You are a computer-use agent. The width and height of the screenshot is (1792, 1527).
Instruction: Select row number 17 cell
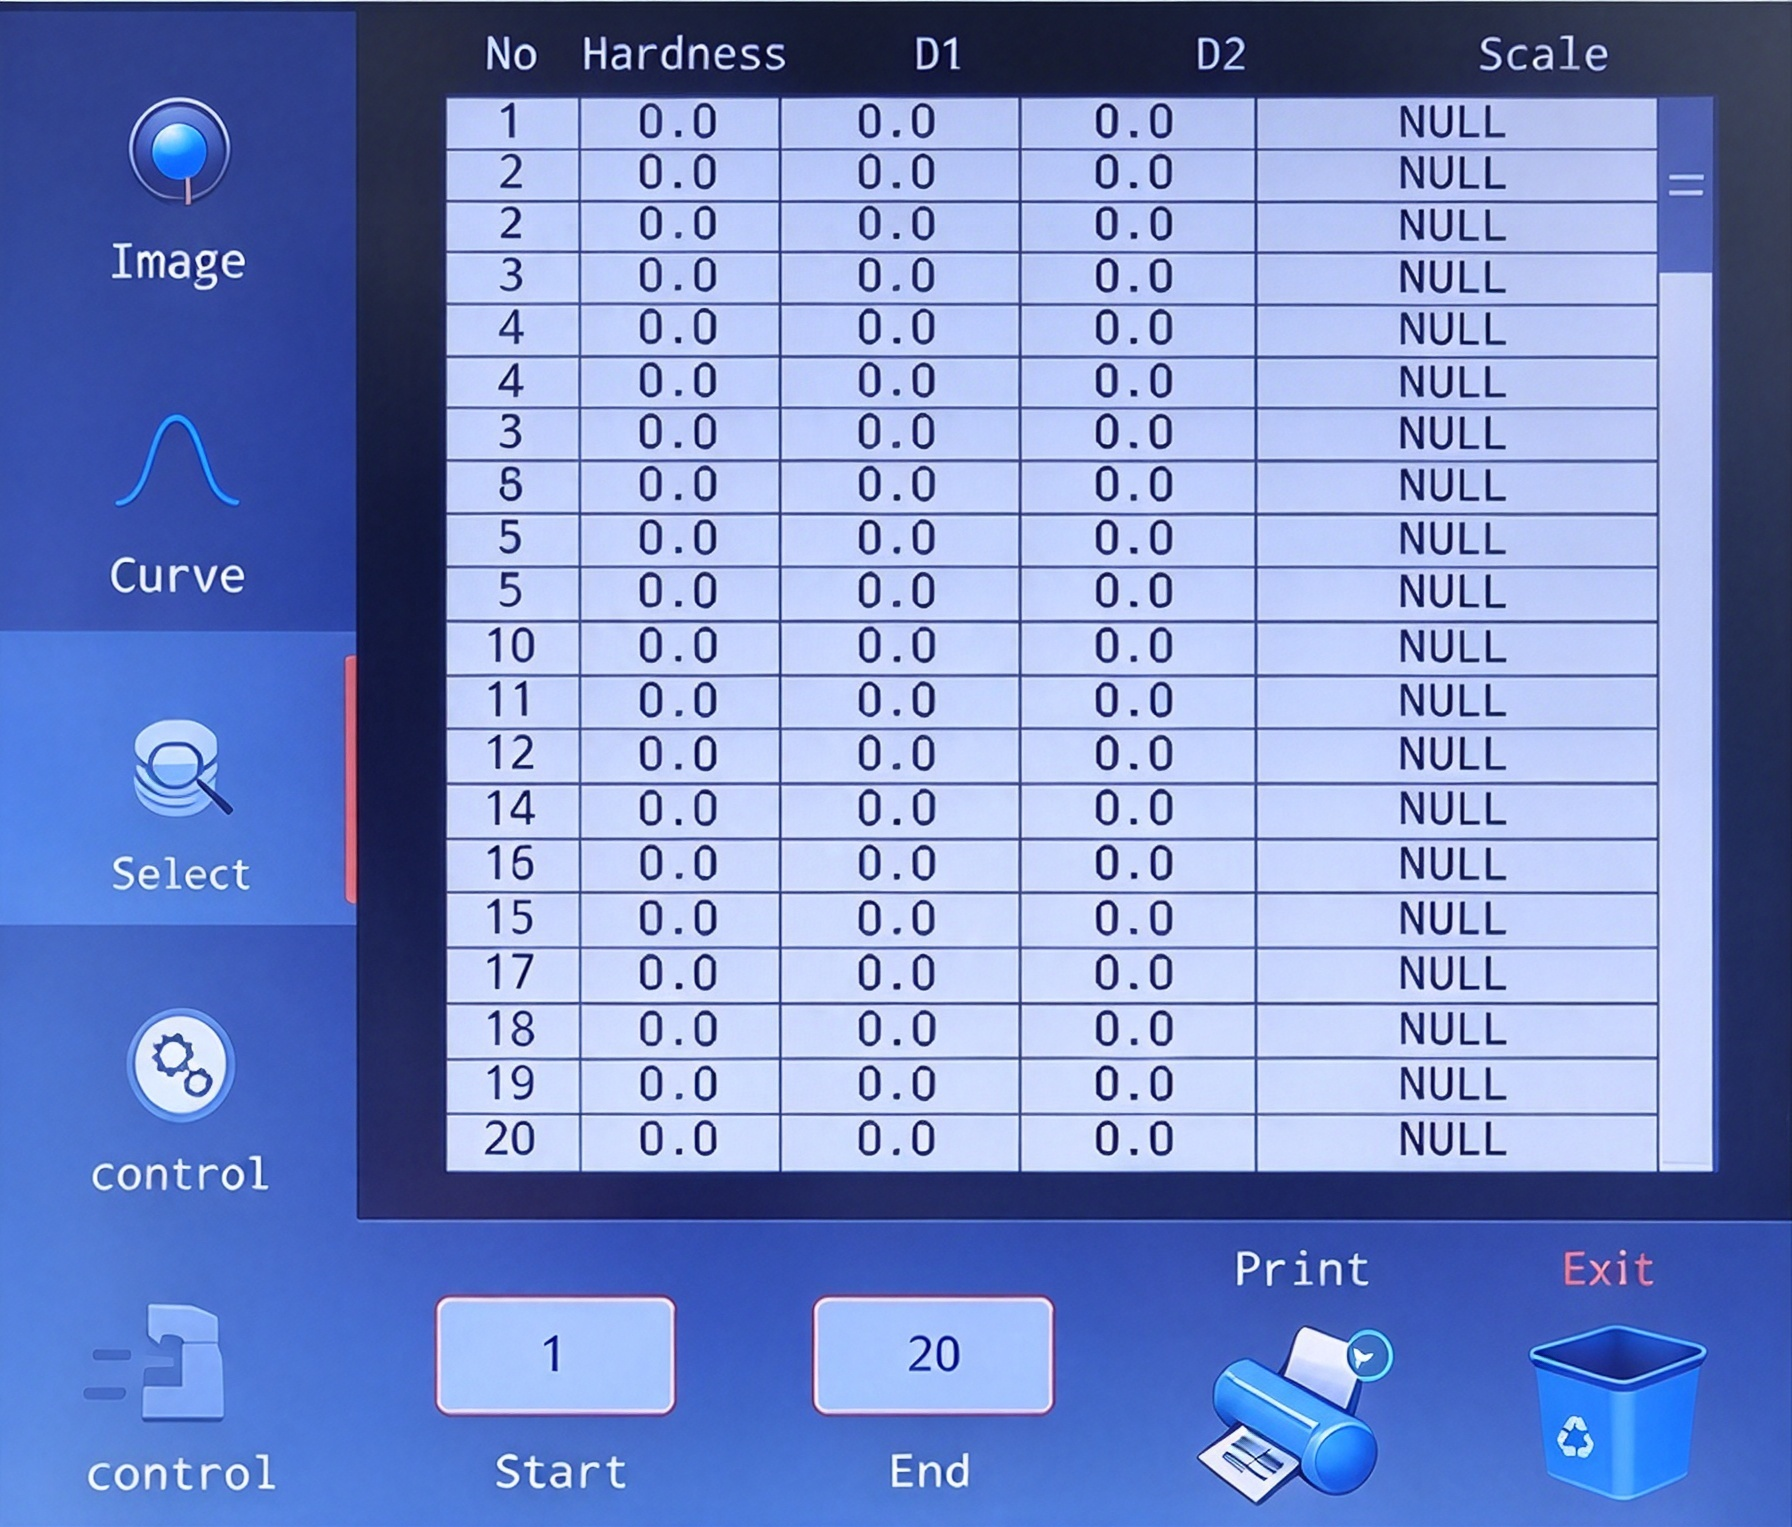[x=512, y=974]
